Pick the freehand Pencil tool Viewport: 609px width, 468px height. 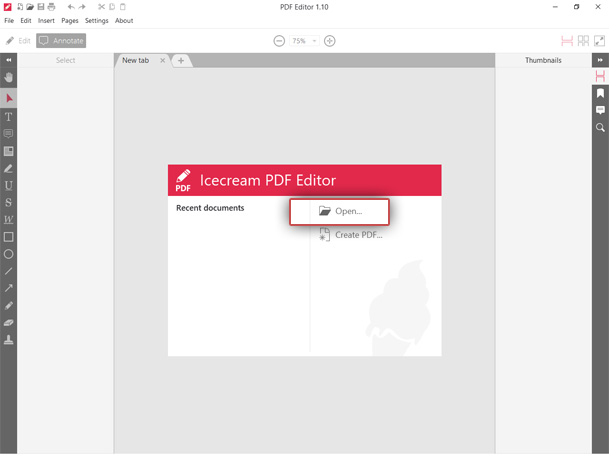coord(9,306)
